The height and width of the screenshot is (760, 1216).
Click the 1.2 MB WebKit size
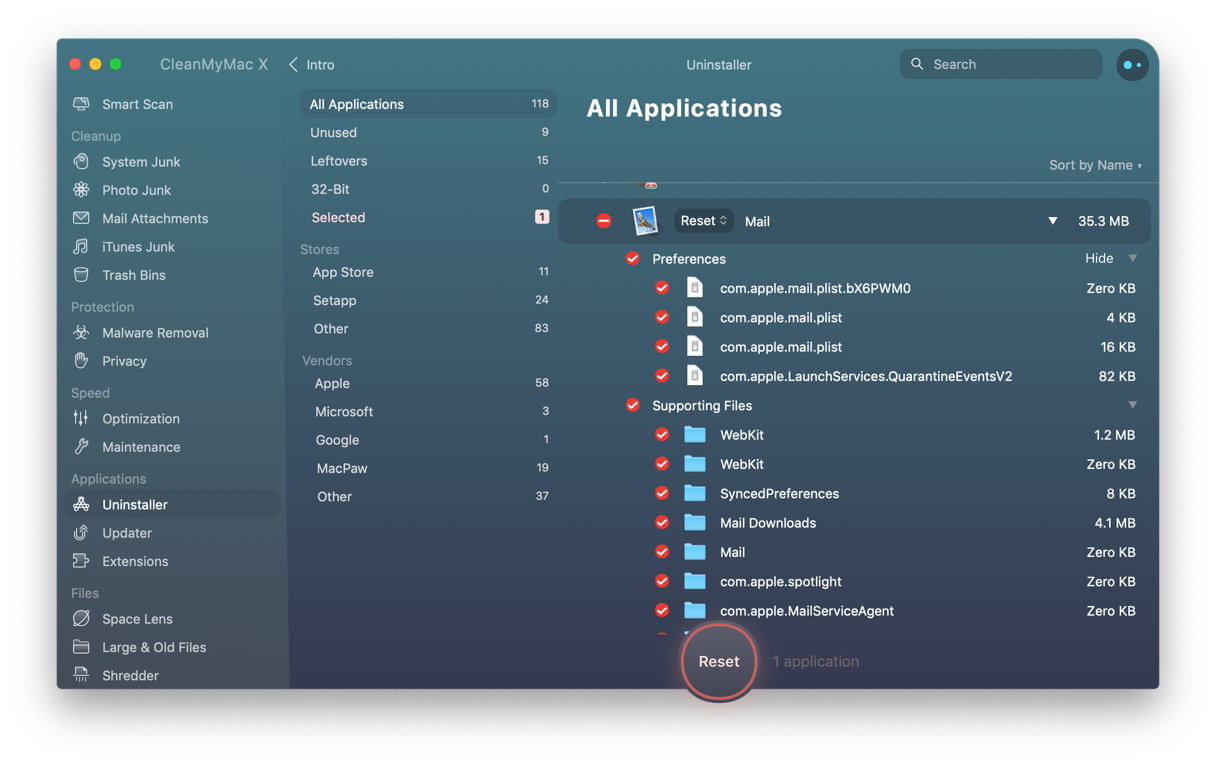coord(1115,435)
